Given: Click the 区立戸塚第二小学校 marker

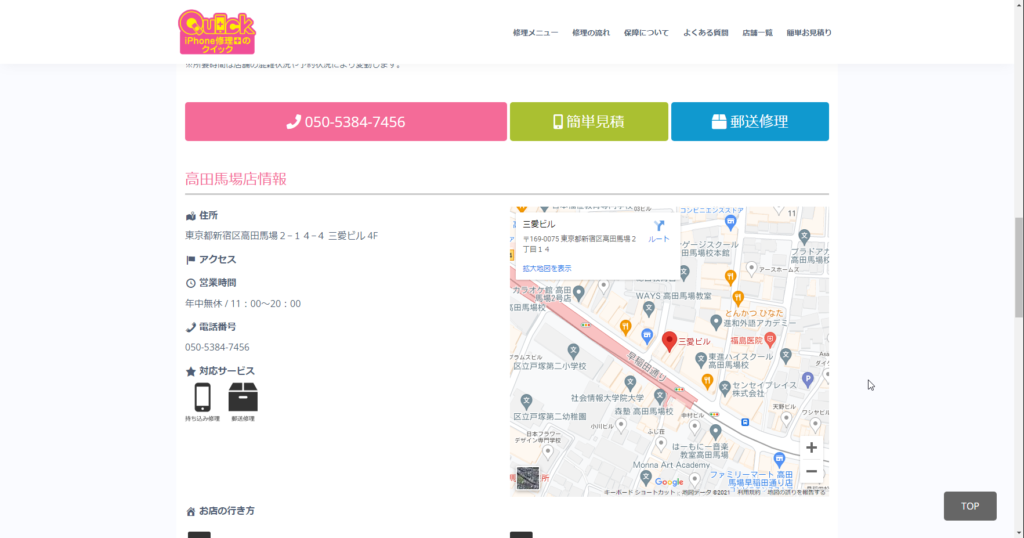Looking at the screenshot, I should tap(573, 351).
